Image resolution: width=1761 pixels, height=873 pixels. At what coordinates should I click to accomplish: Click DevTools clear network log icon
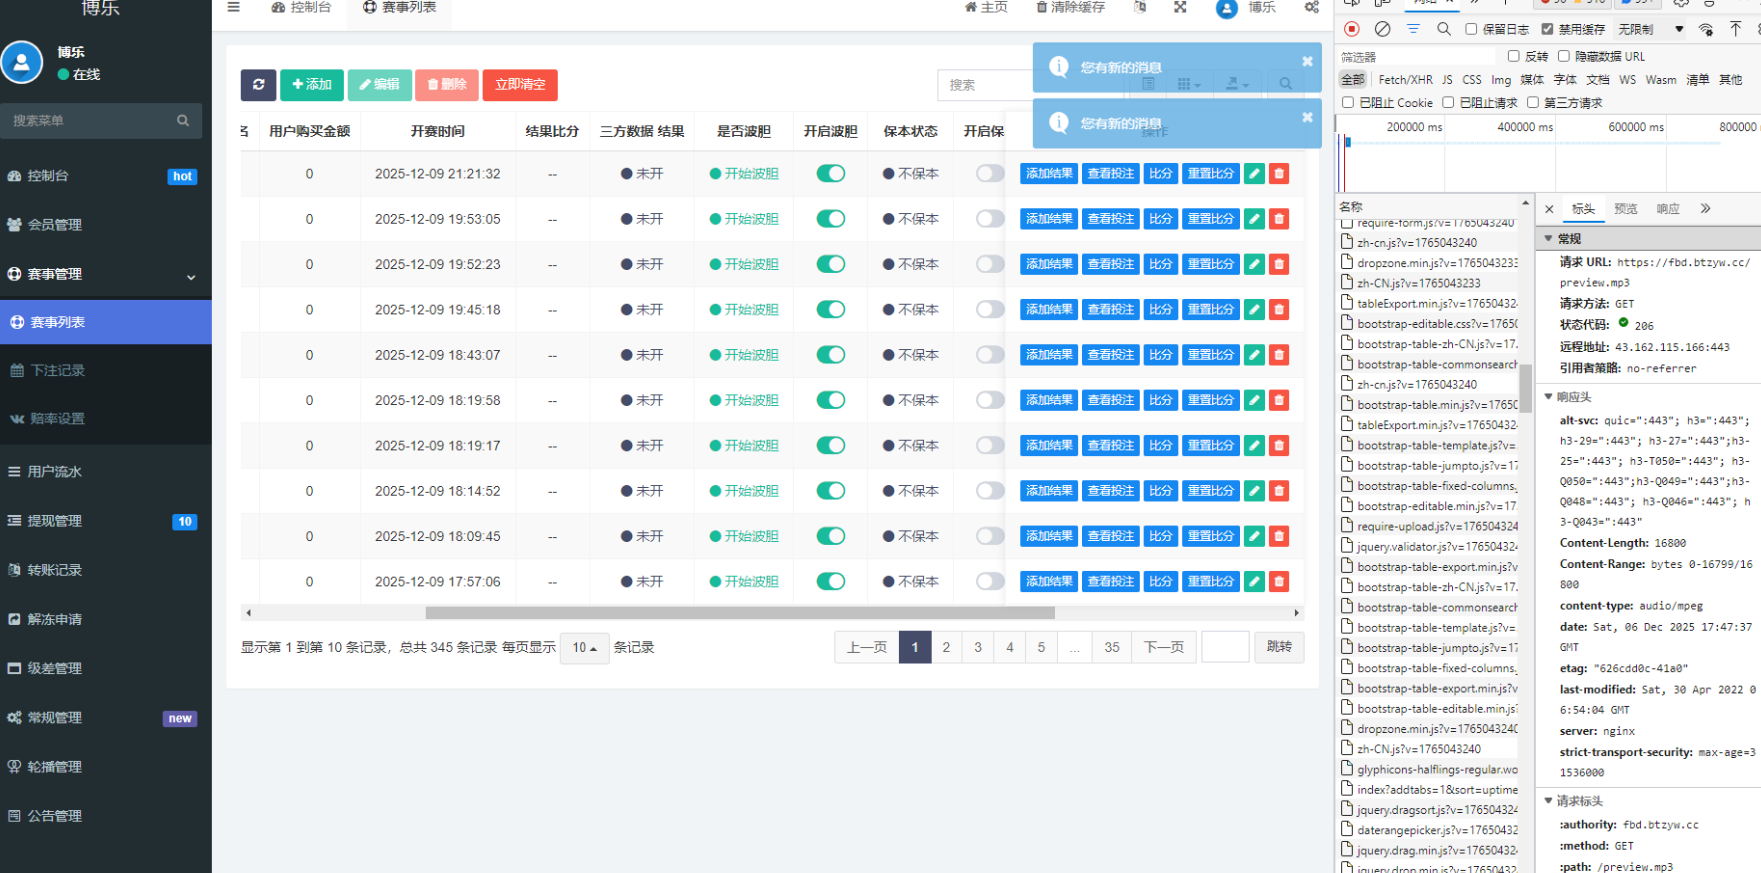1382,29
